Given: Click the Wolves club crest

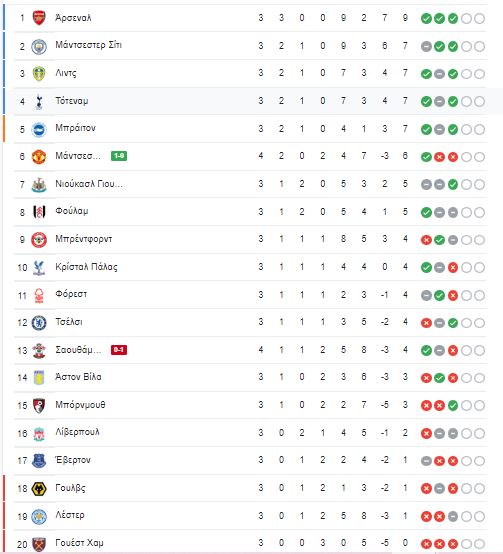Looking at the screenshot, I should coord(39,489).
